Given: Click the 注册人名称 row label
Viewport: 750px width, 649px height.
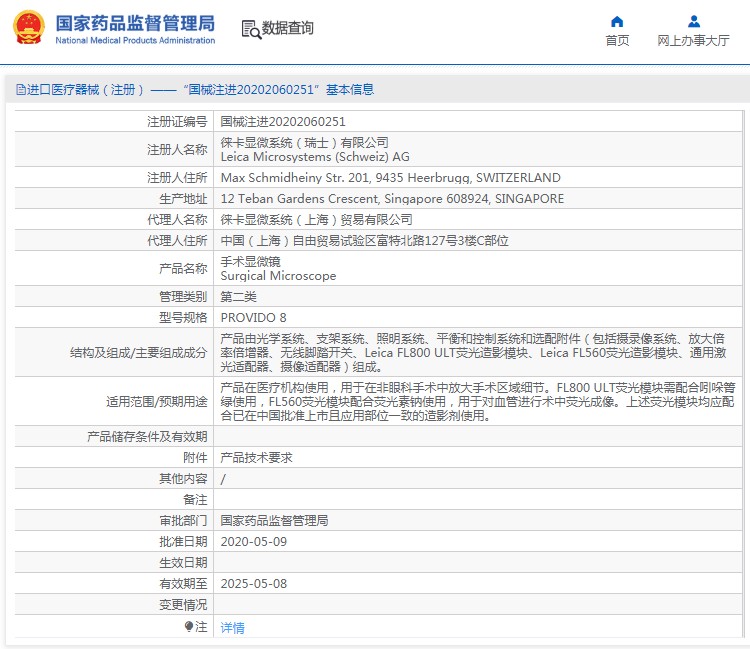Looking at the screenshot, I should coord(177,150).
